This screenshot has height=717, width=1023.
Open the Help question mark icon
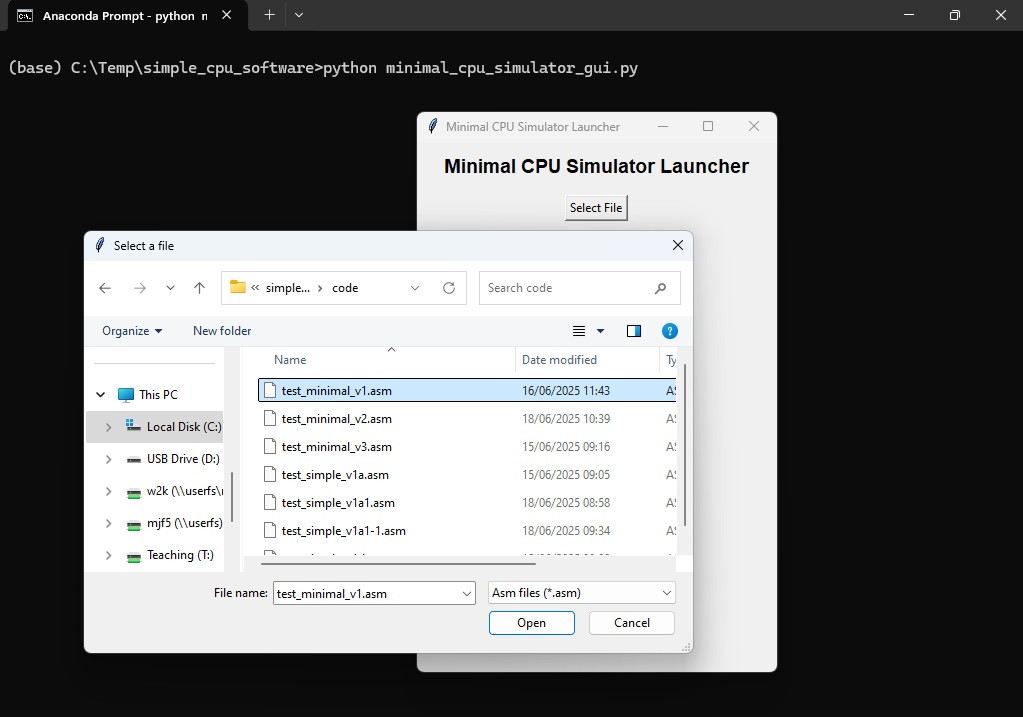tap(670, 331)
